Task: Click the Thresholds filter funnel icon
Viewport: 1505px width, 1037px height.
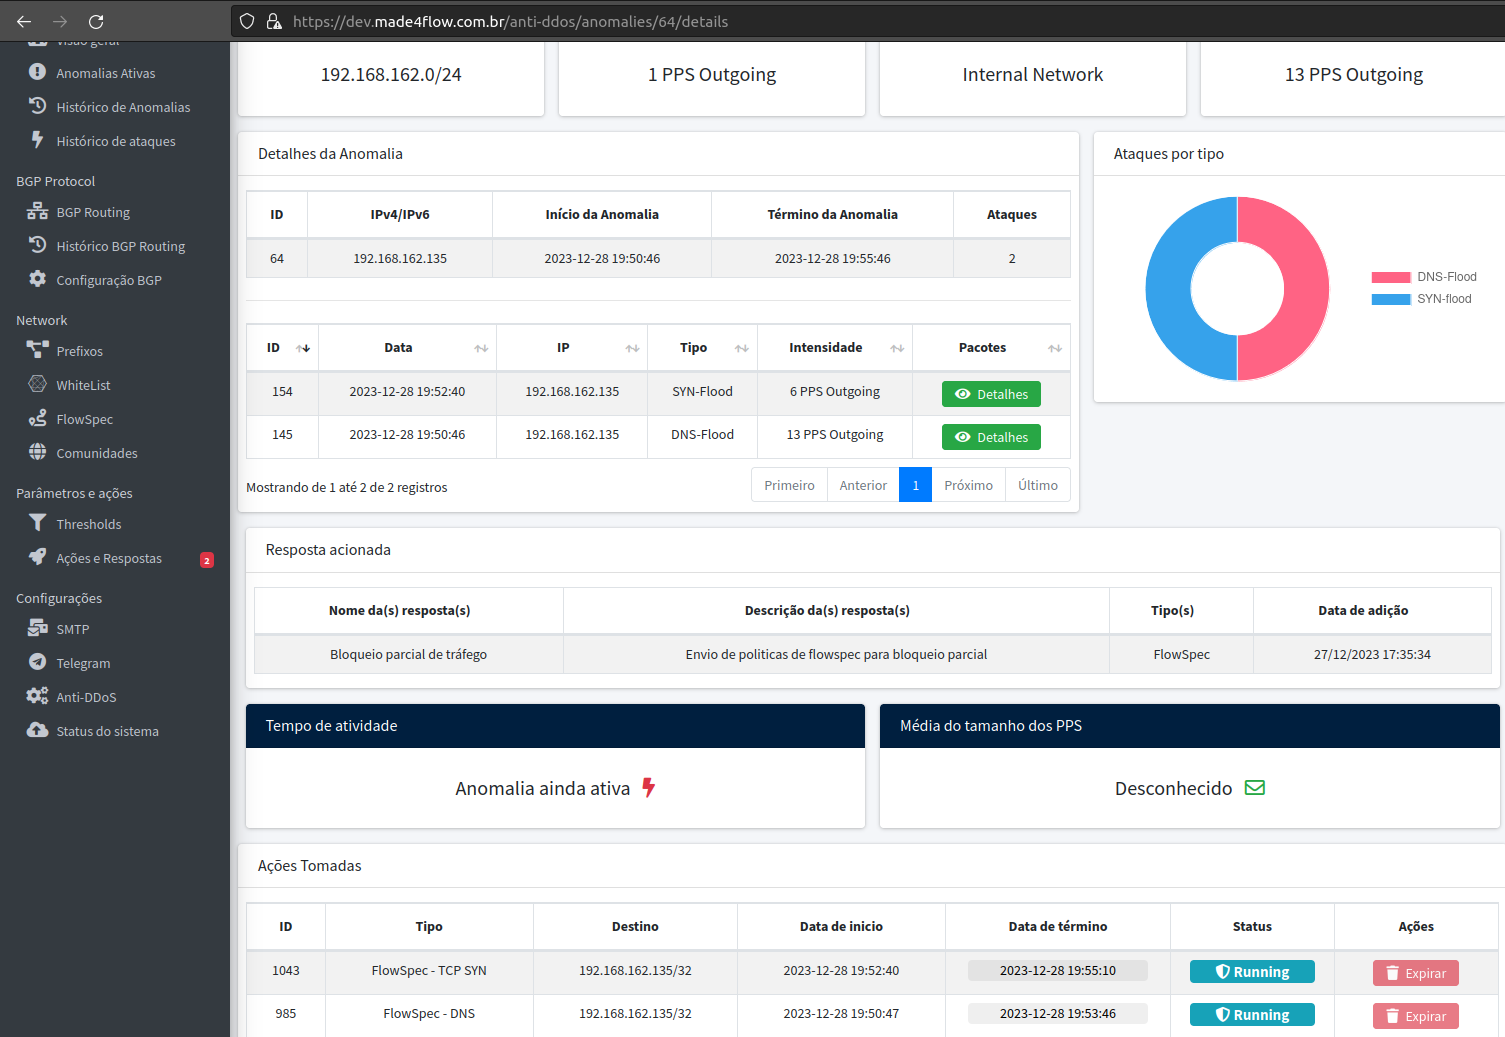Action: [x=37, y=523]
